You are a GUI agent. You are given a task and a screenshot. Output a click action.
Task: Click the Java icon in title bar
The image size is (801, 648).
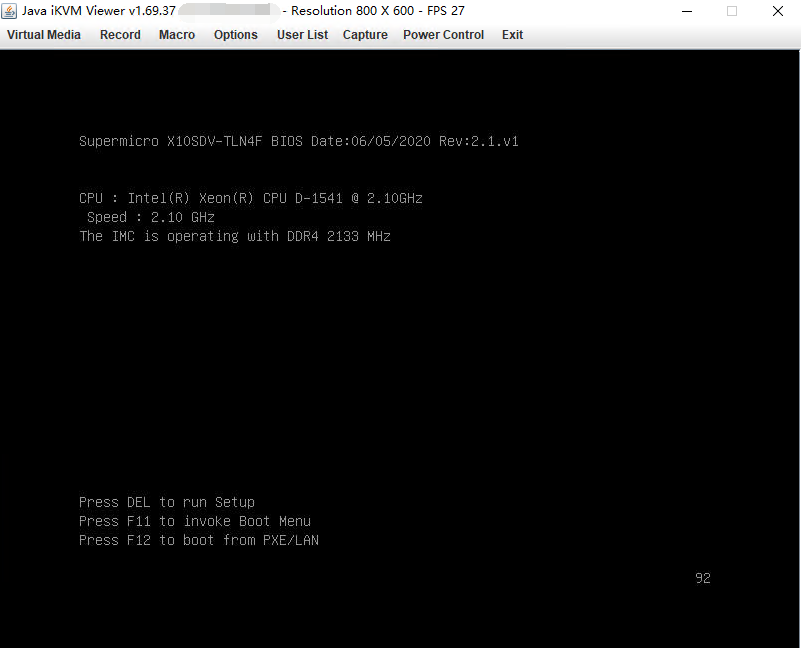click(x=9, y=11)
